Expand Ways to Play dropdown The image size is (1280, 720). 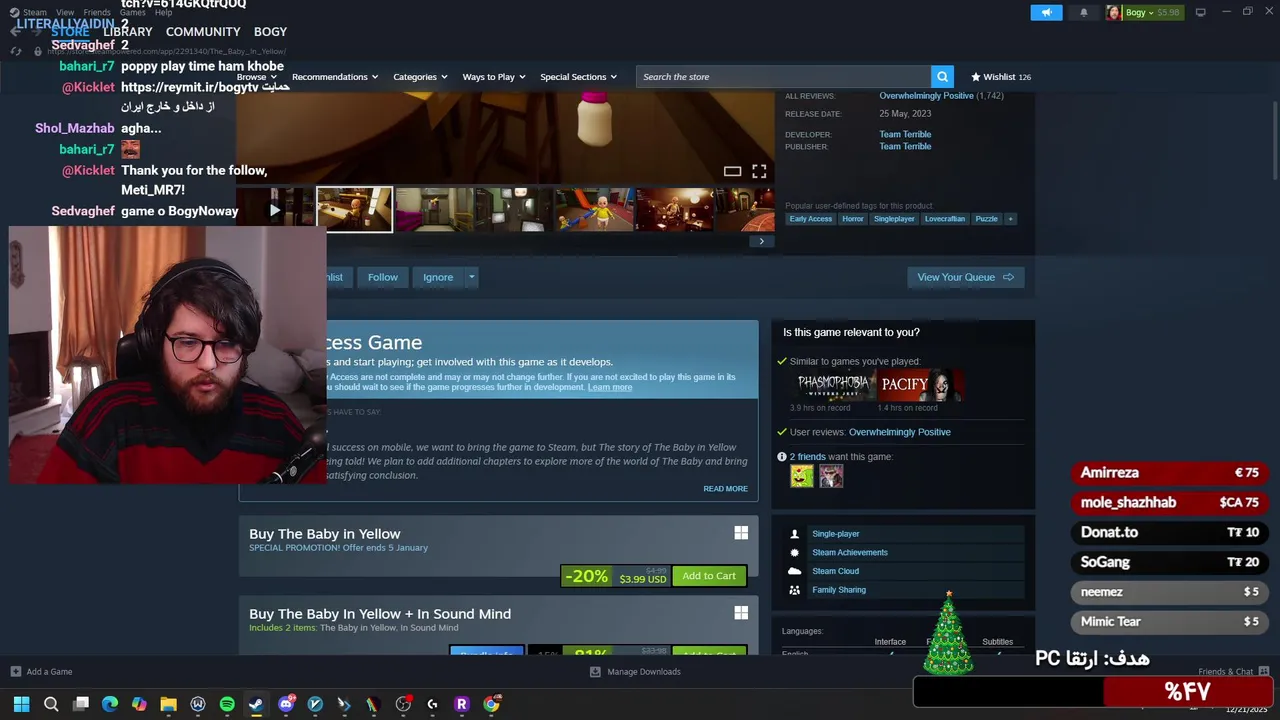(493, 77)
